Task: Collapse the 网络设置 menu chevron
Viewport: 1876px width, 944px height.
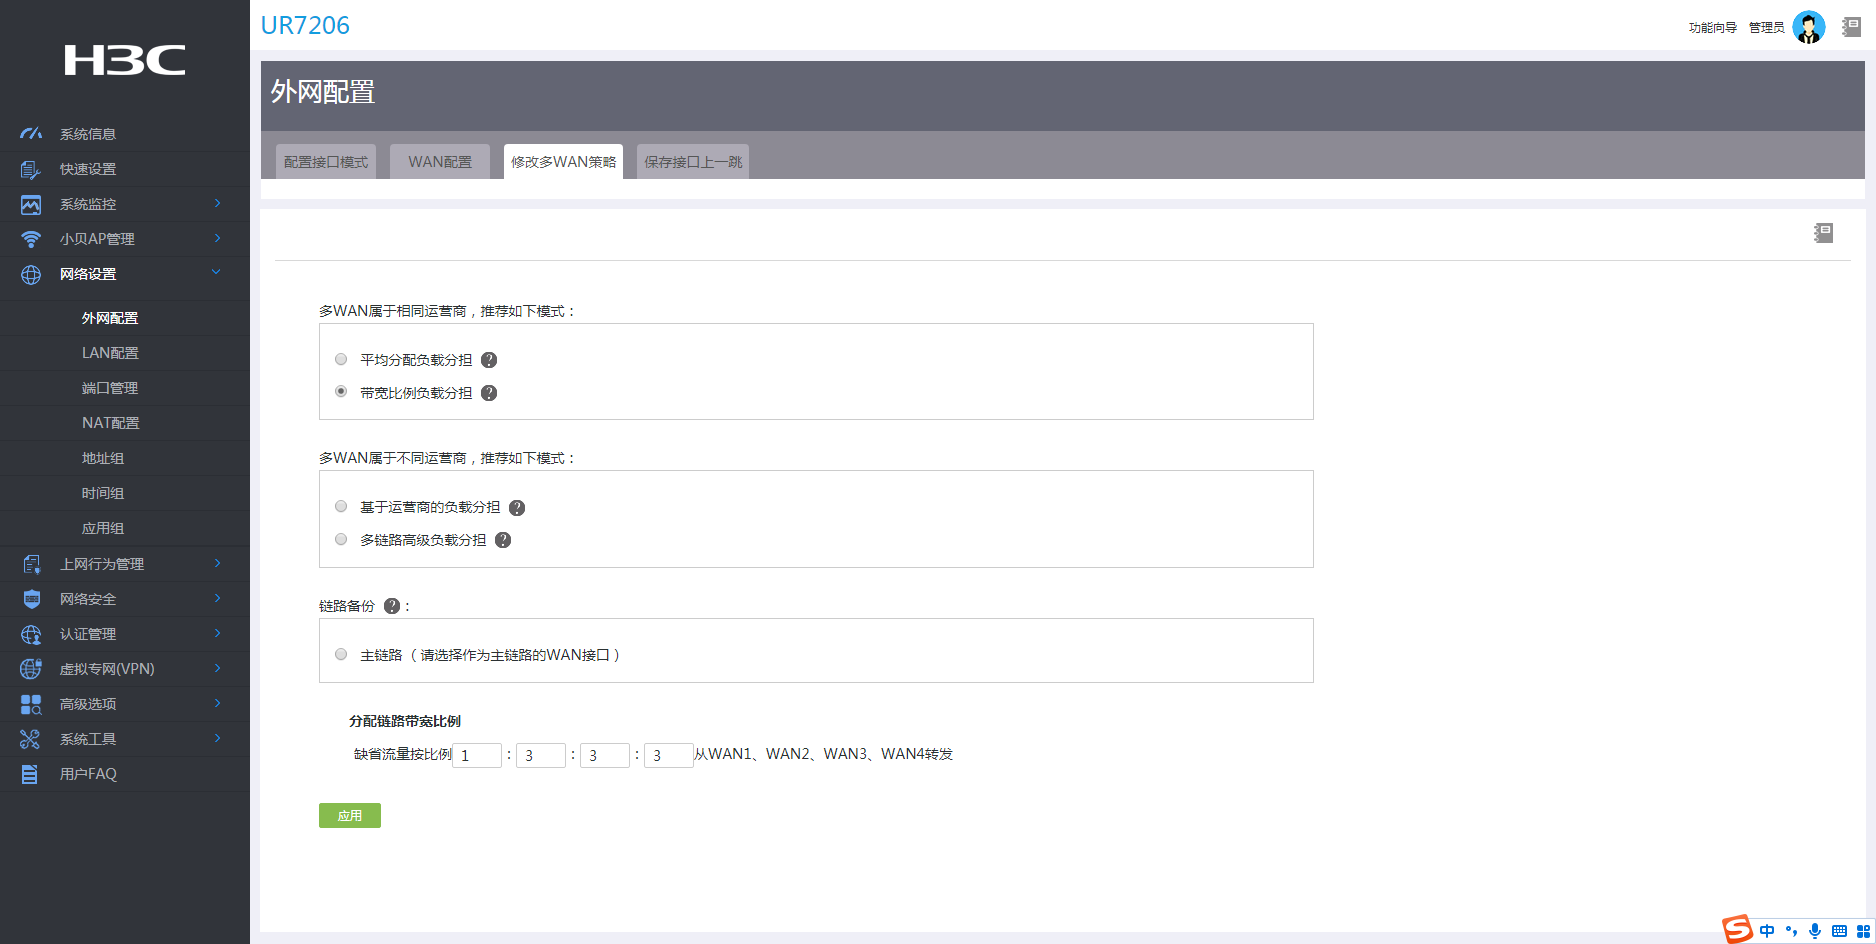Action: tap(216, 272)
